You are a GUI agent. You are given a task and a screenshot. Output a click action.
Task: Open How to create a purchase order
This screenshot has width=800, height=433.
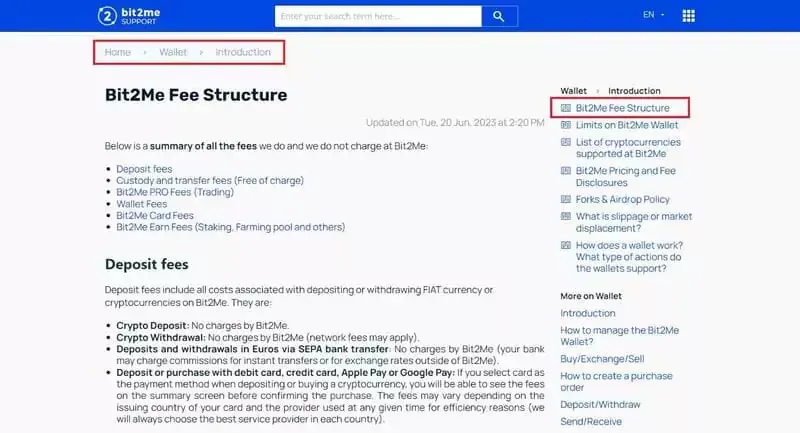tap(617, 381)
